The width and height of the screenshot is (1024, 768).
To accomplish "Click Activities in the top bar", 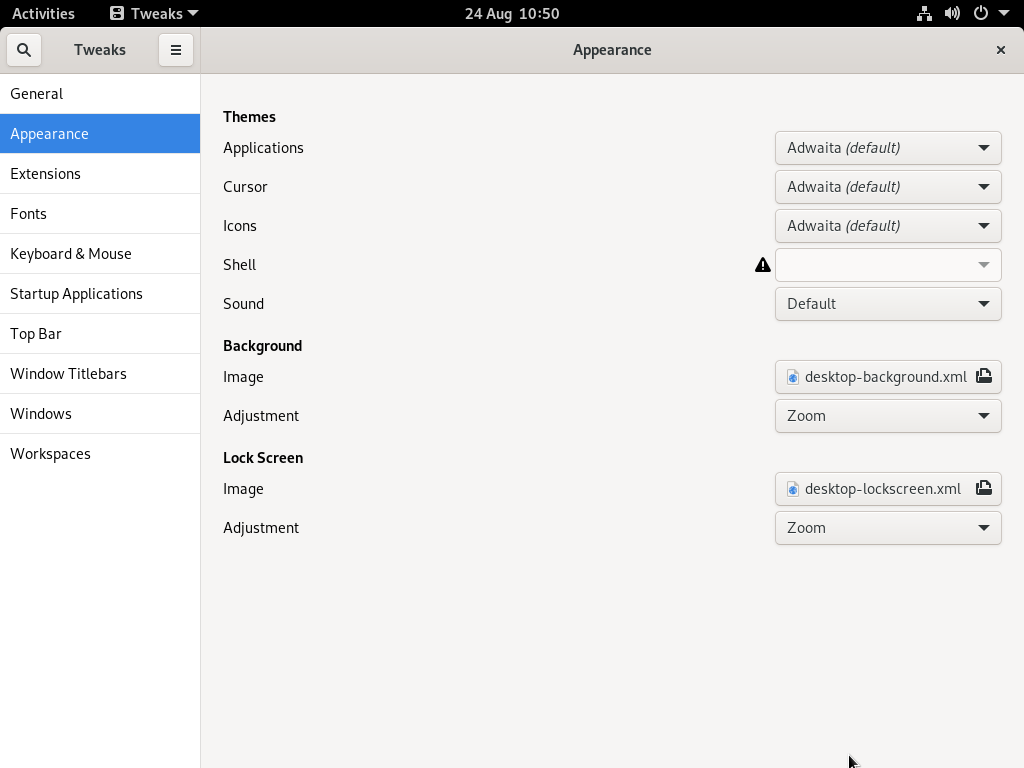I will (43, 14).
